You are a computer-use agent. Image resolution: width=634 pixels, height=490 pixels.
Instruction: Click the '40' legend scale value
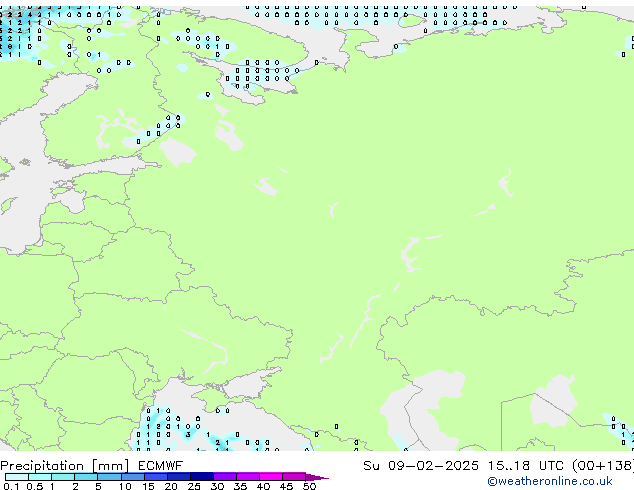click(263, 486)
